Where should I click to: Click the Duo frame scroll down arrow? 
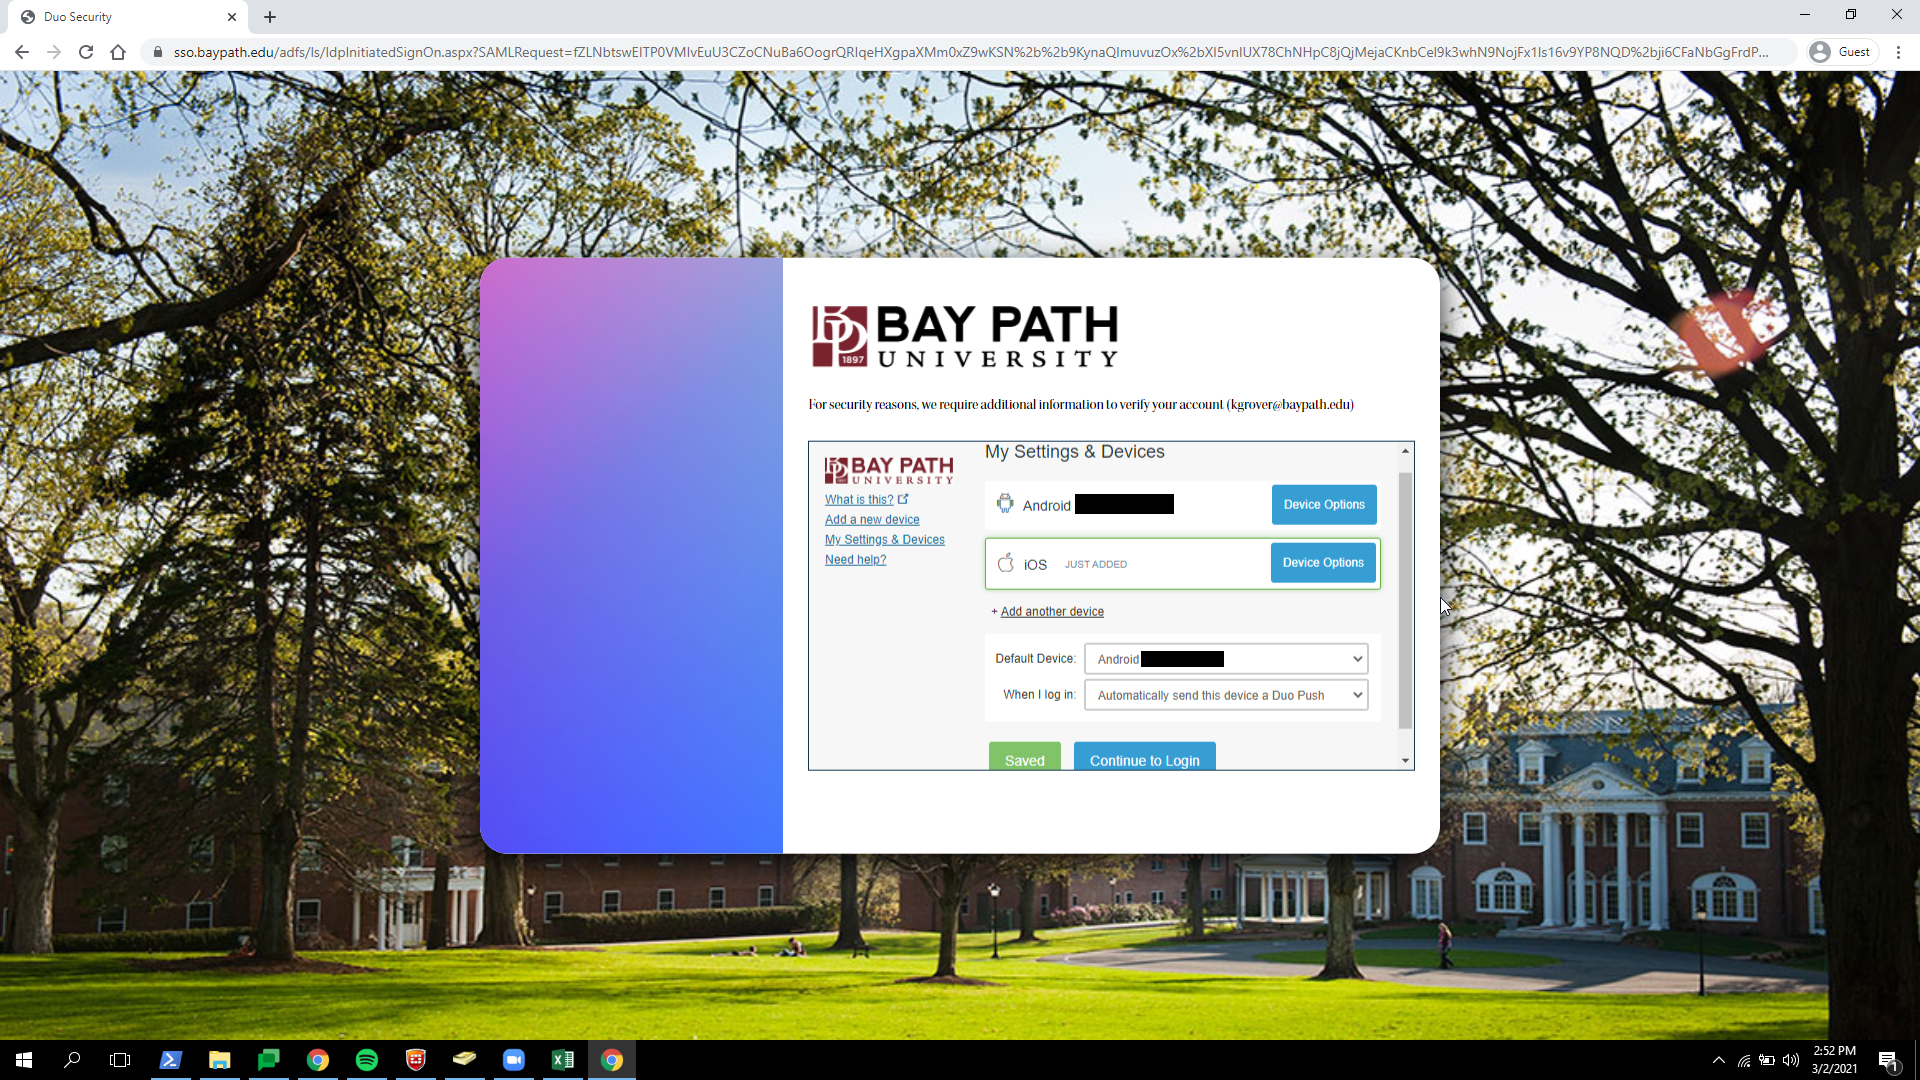click(x=1405, y=761)
